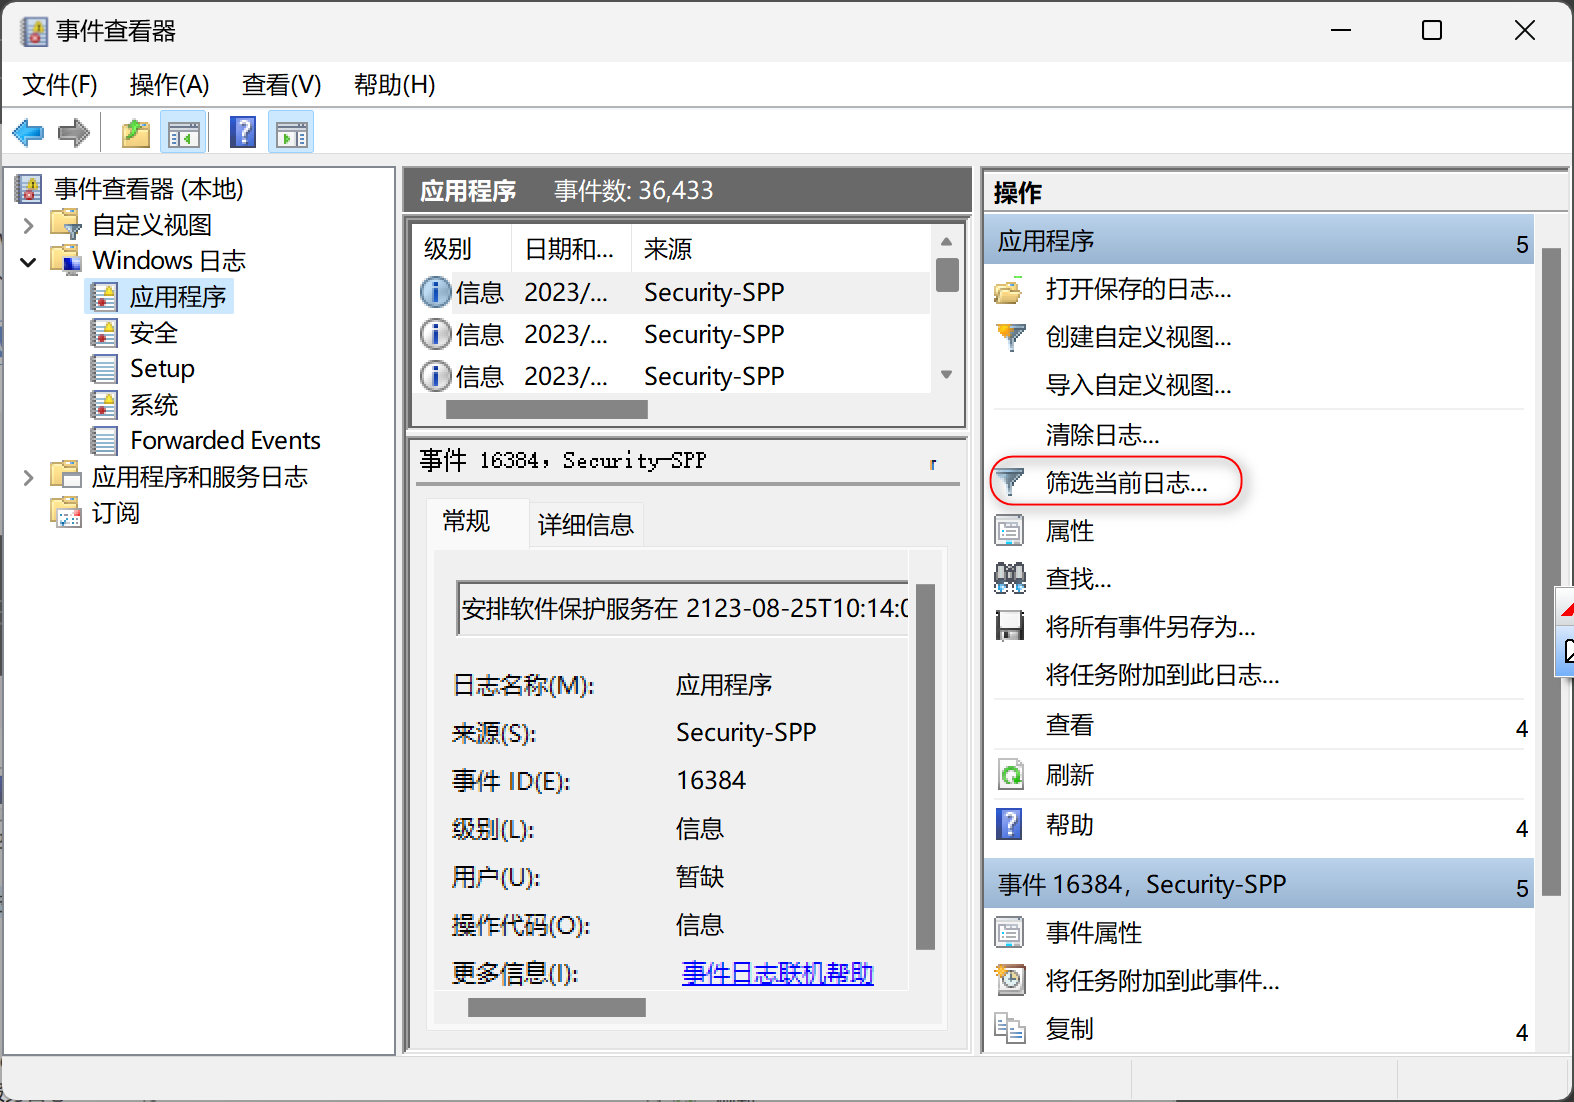Click the 筛选当前日志 funnel icon
Screen dimensions: 1574x1102
click(1011, 483)
